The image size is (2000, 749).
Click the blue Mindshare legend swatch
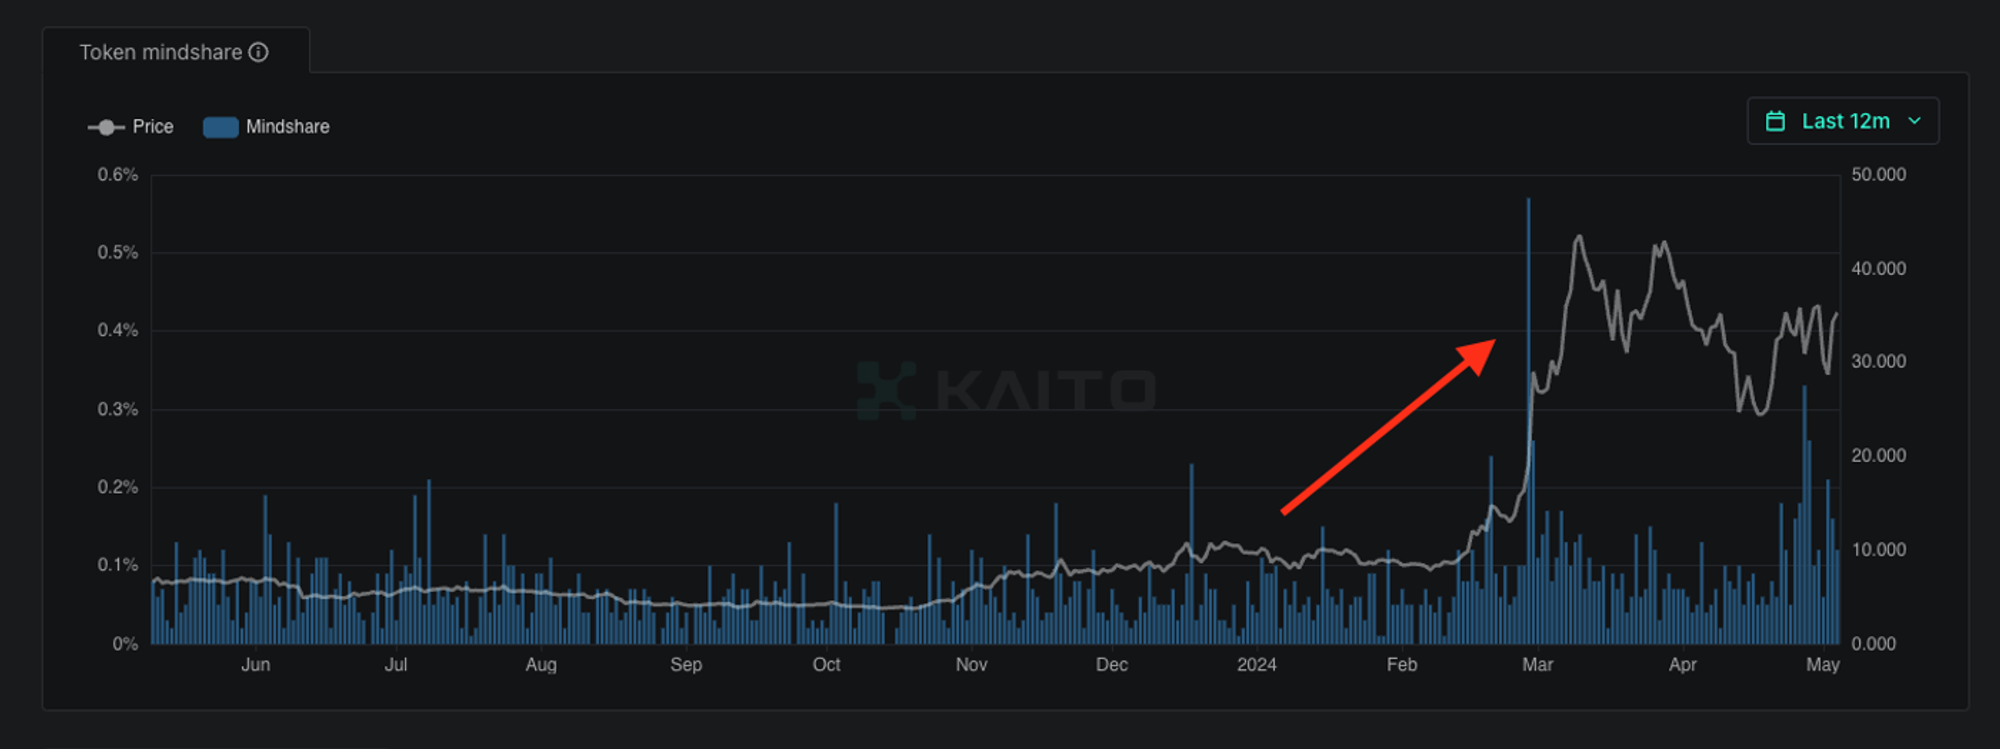click(220, 127)
